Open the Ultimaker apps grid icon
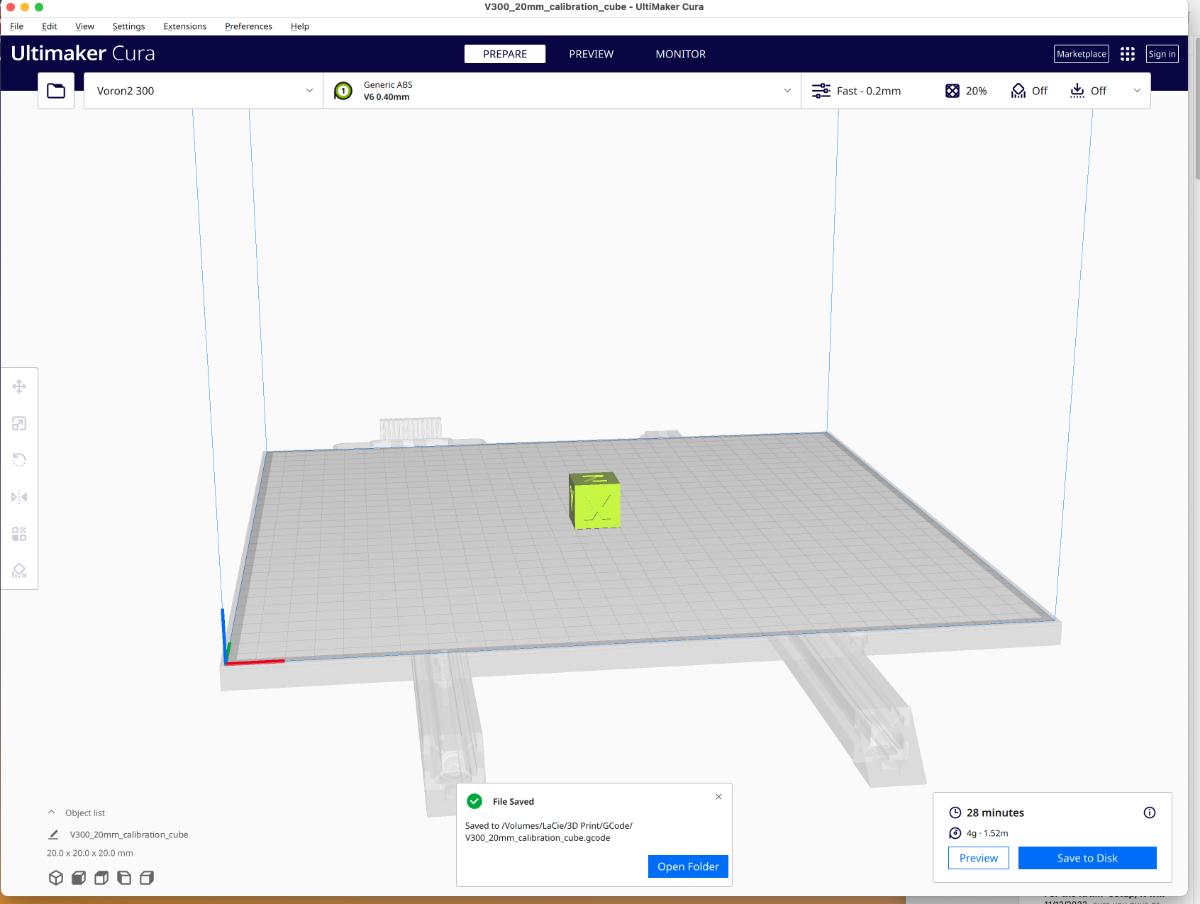 coord(1128,54)
